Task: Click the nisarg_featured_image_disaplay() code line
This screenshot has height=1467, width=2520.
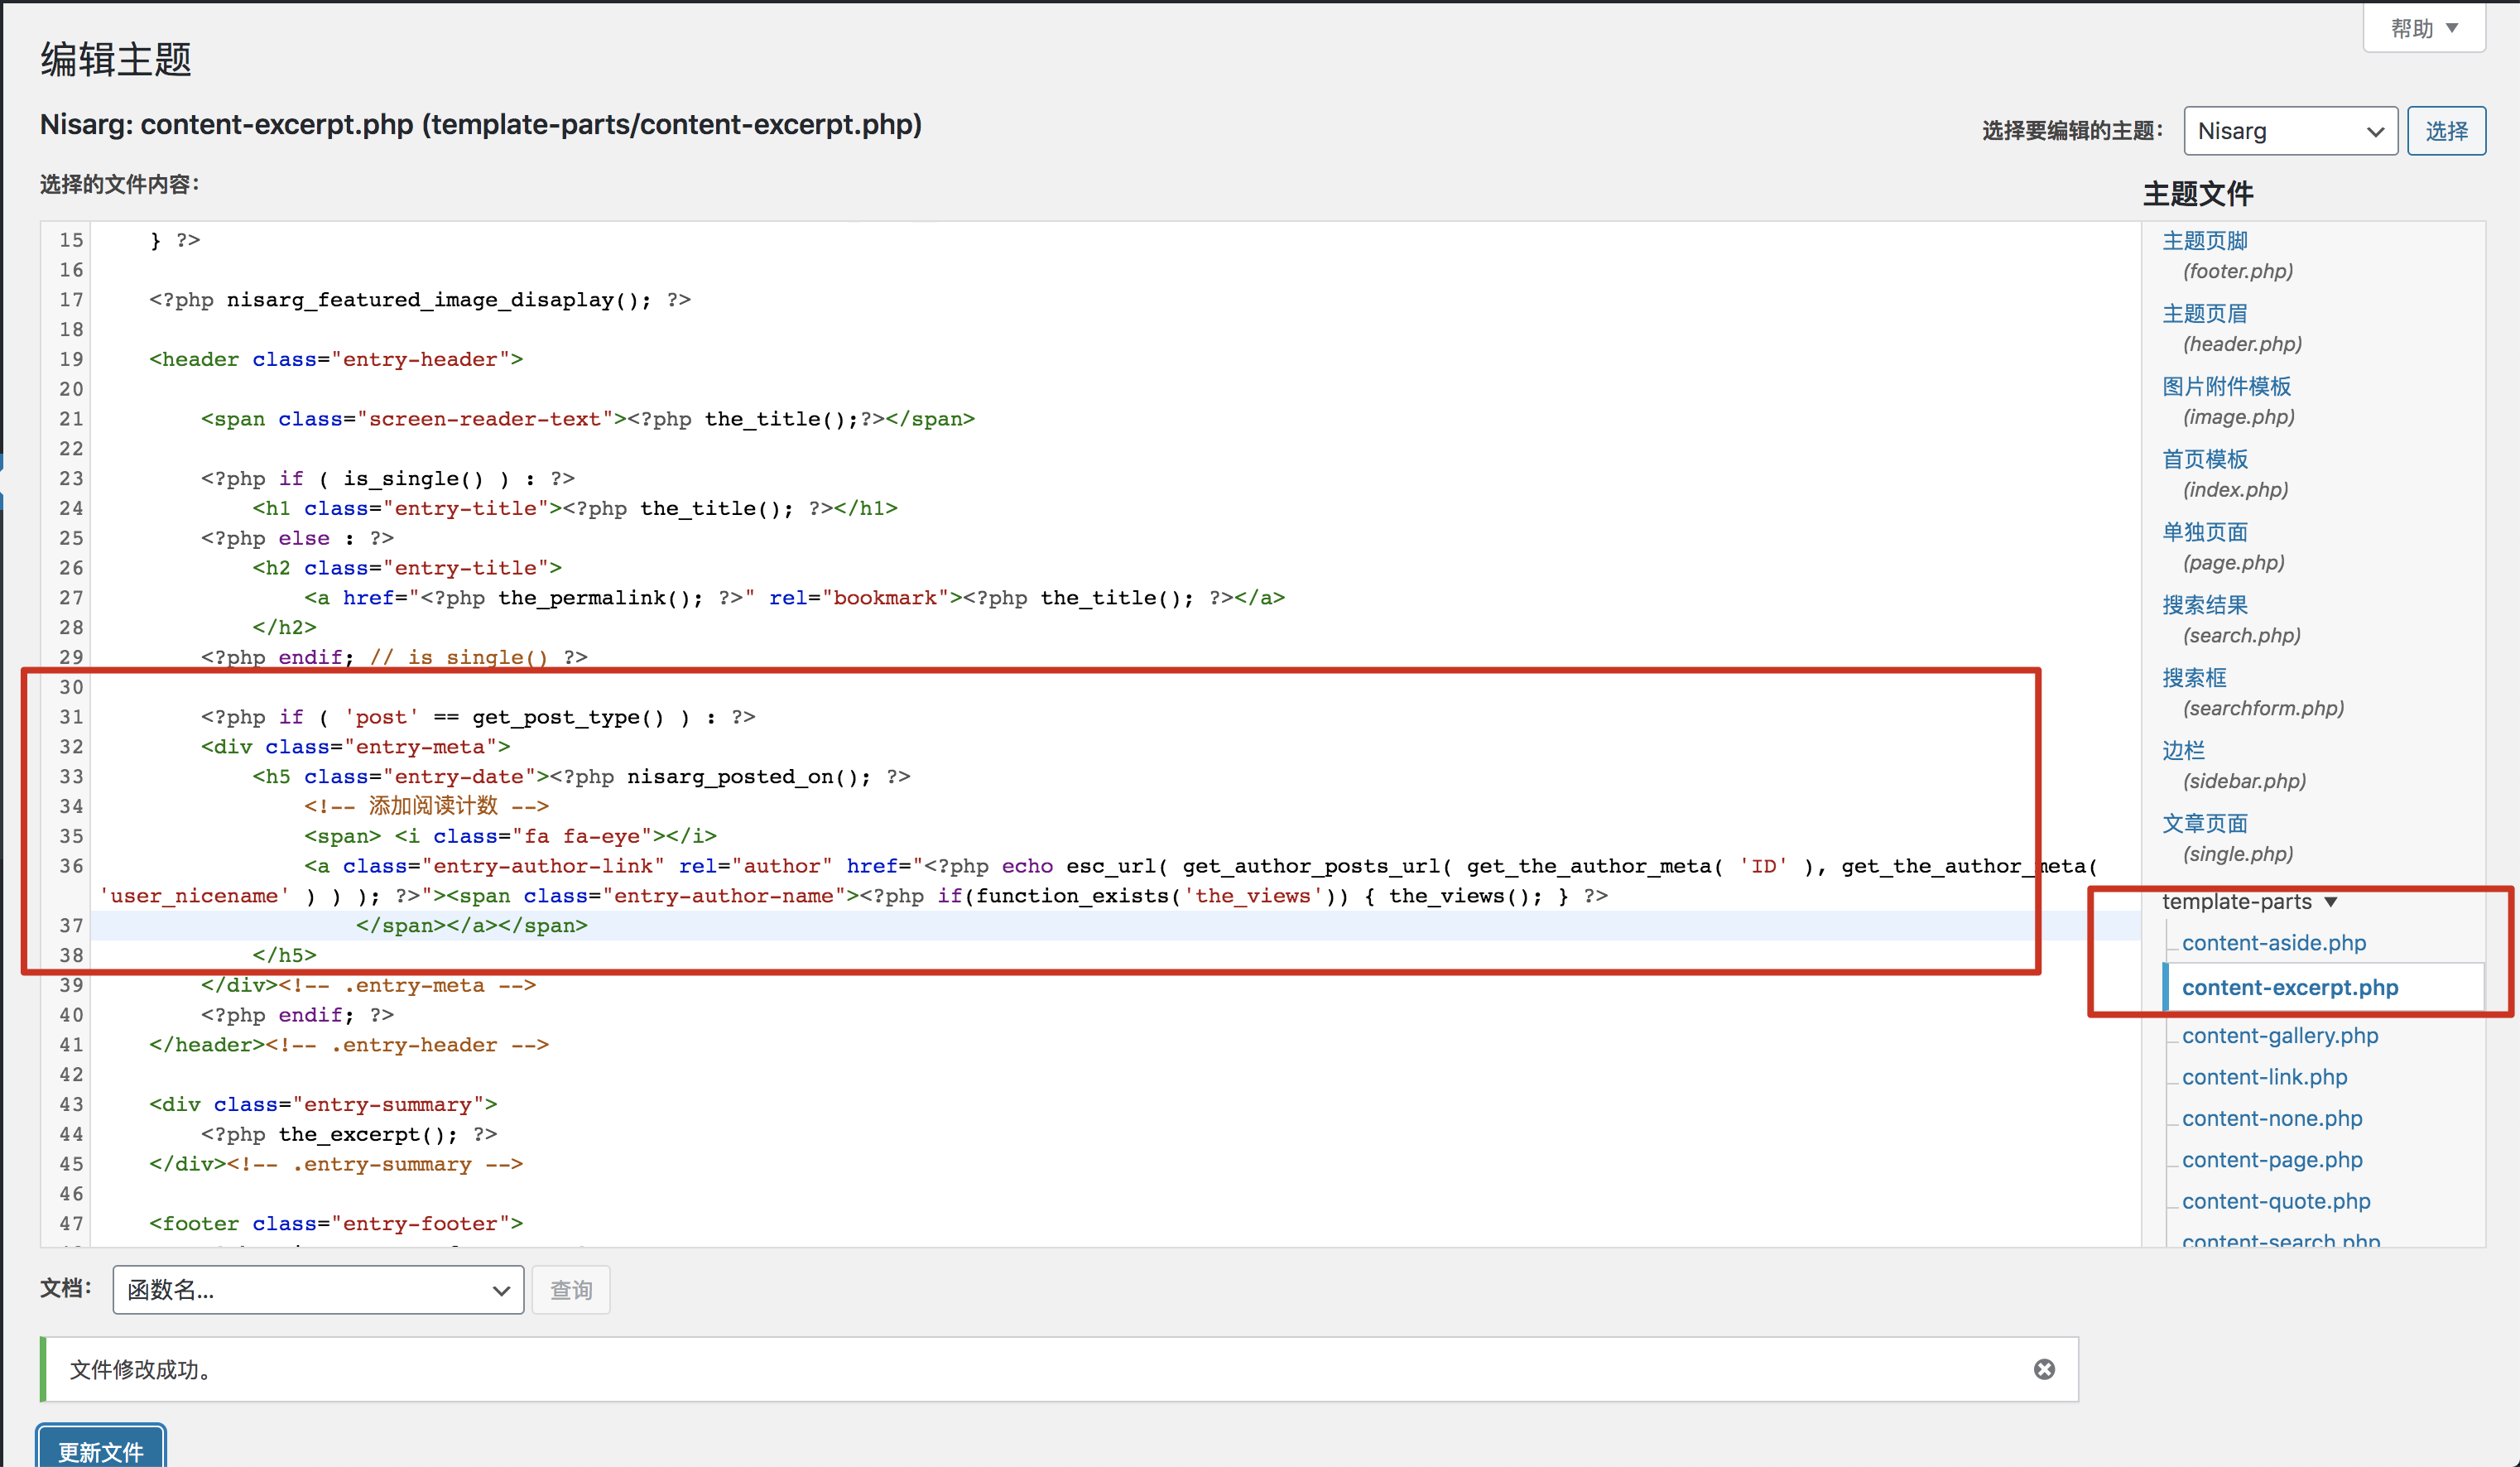Action: (420, 300)
